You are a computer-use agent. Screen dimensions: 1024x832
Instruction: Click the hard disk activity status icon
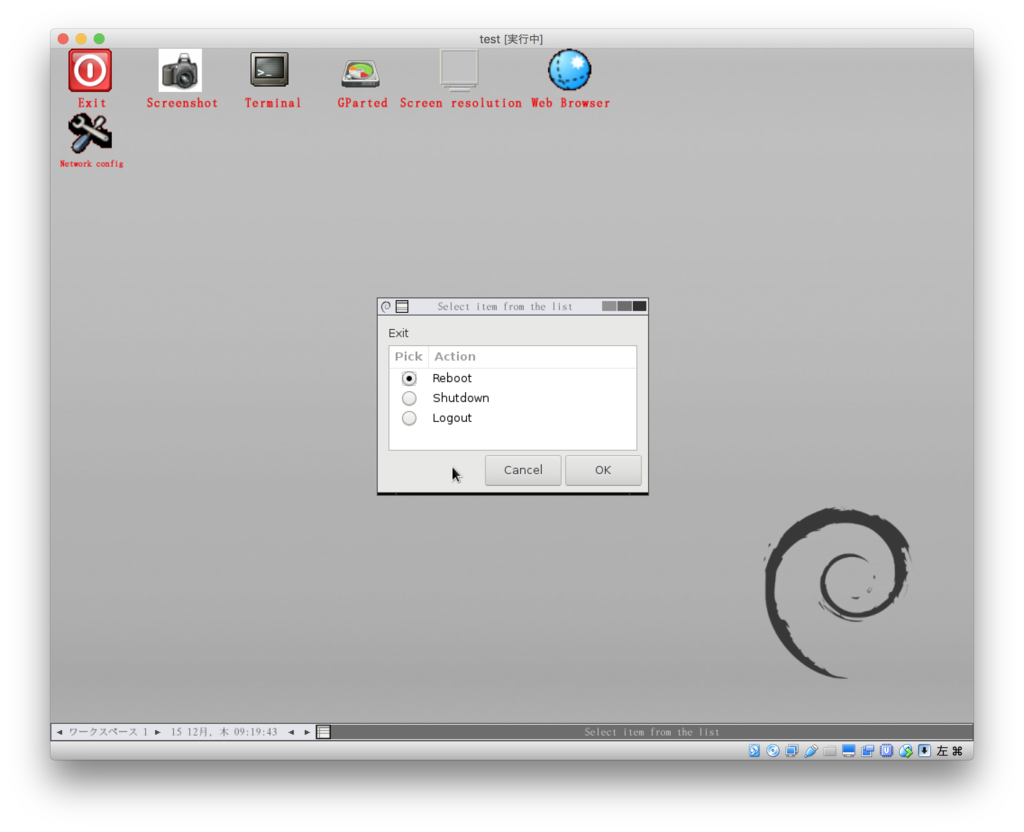(754, 751)
